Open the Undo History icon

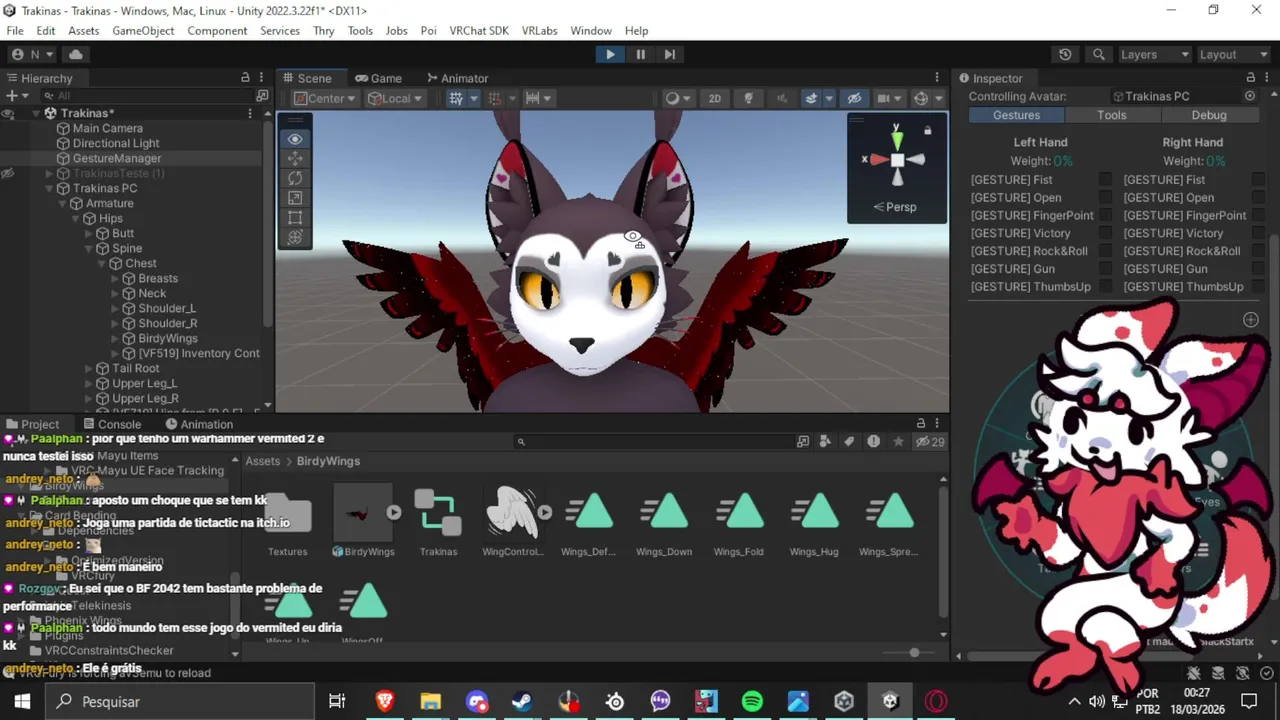point(1065,54)
